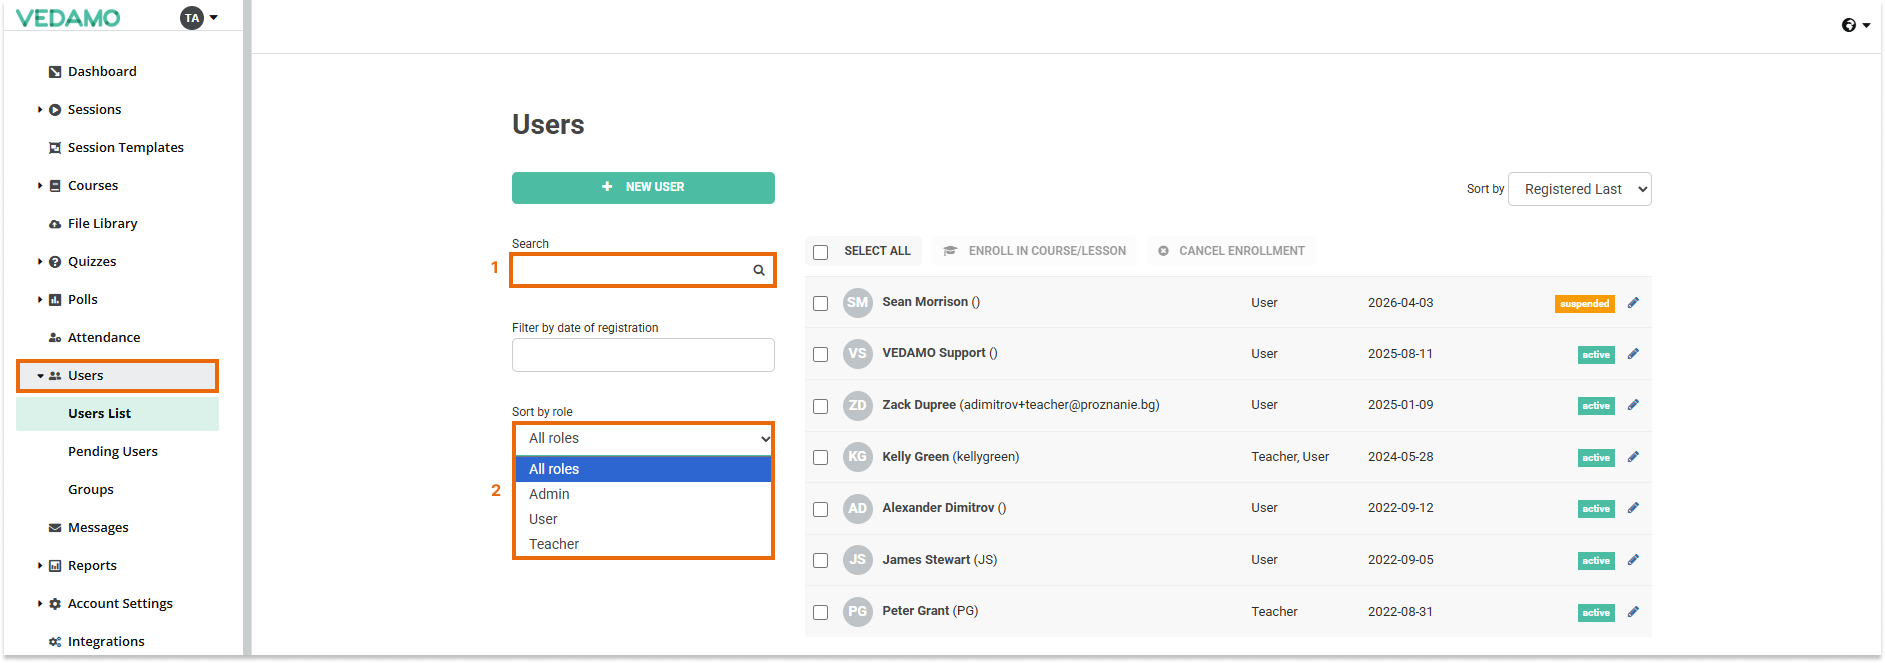Choose Admin role option

pyautogui.click(x=644, y=494)
